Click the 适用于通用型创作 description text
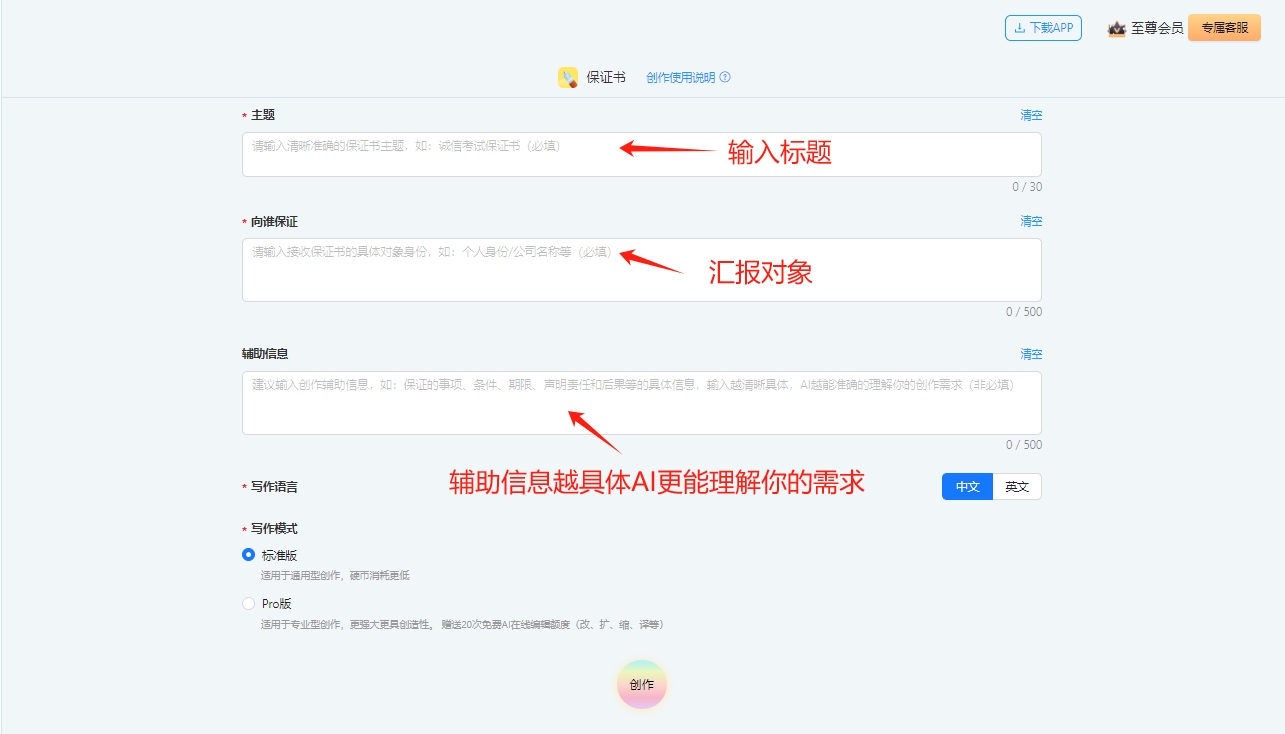The width and height of the screenshot is (1285, 734). point(335,576)
